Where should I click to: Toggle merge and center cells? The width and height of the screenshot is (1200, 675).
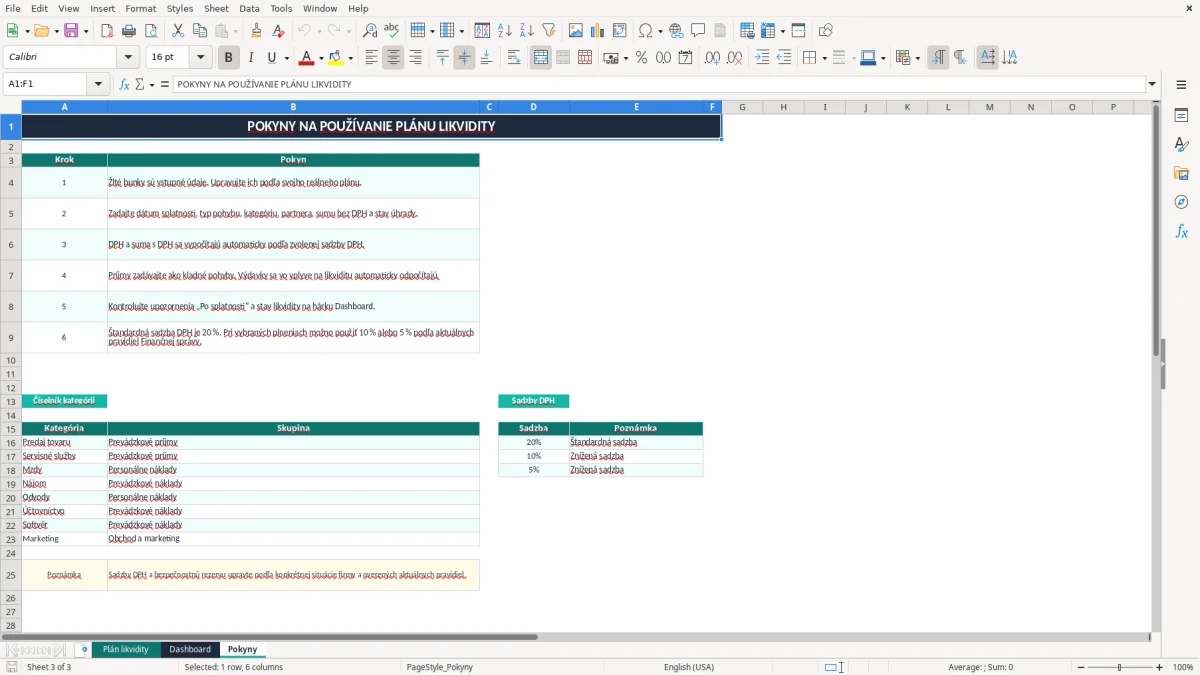541,58
